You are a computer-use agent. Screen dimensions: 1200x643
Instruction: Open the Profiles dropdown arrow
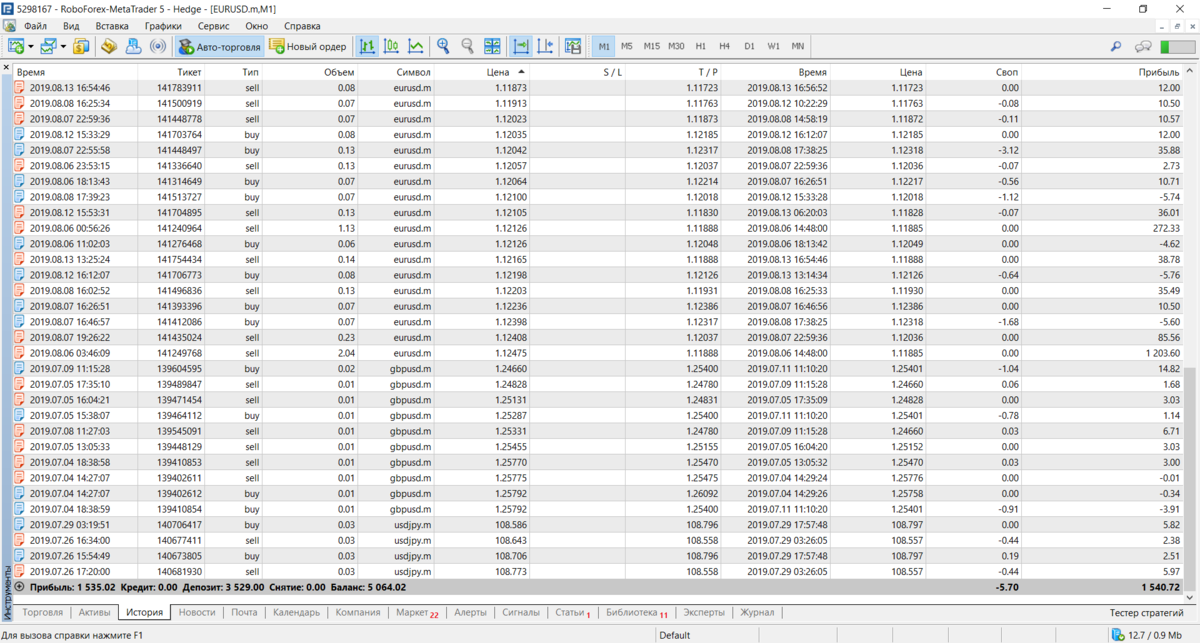[63, 46]
